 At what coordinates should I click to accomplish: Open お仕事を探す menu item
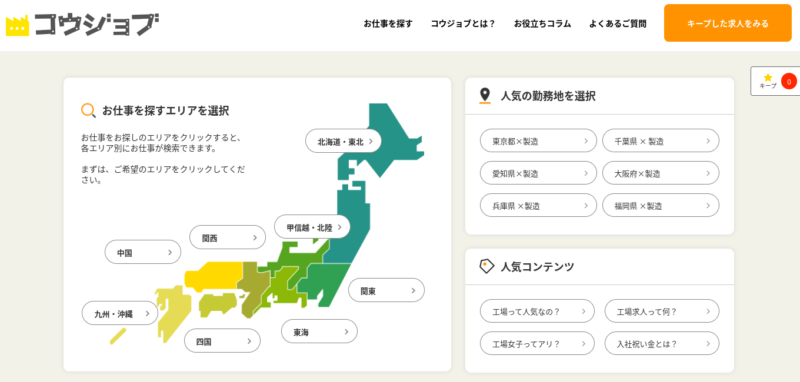point(388,23)
